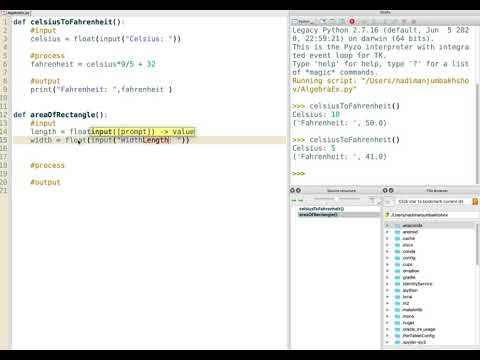The image size is (480, 360).
Task: Click the Running script path in shell
Action: (381, 85)
